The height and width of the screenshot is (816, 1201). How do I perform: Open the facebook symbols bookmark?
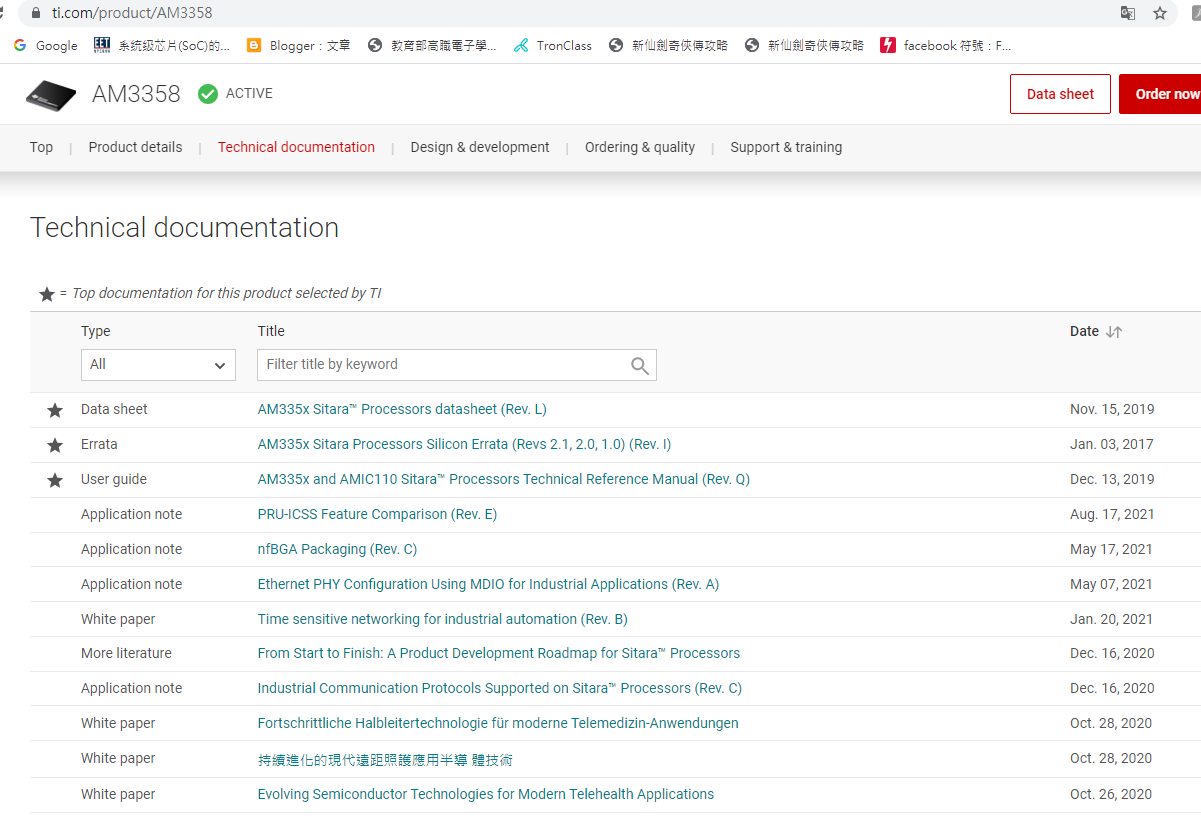coord(945,45)
